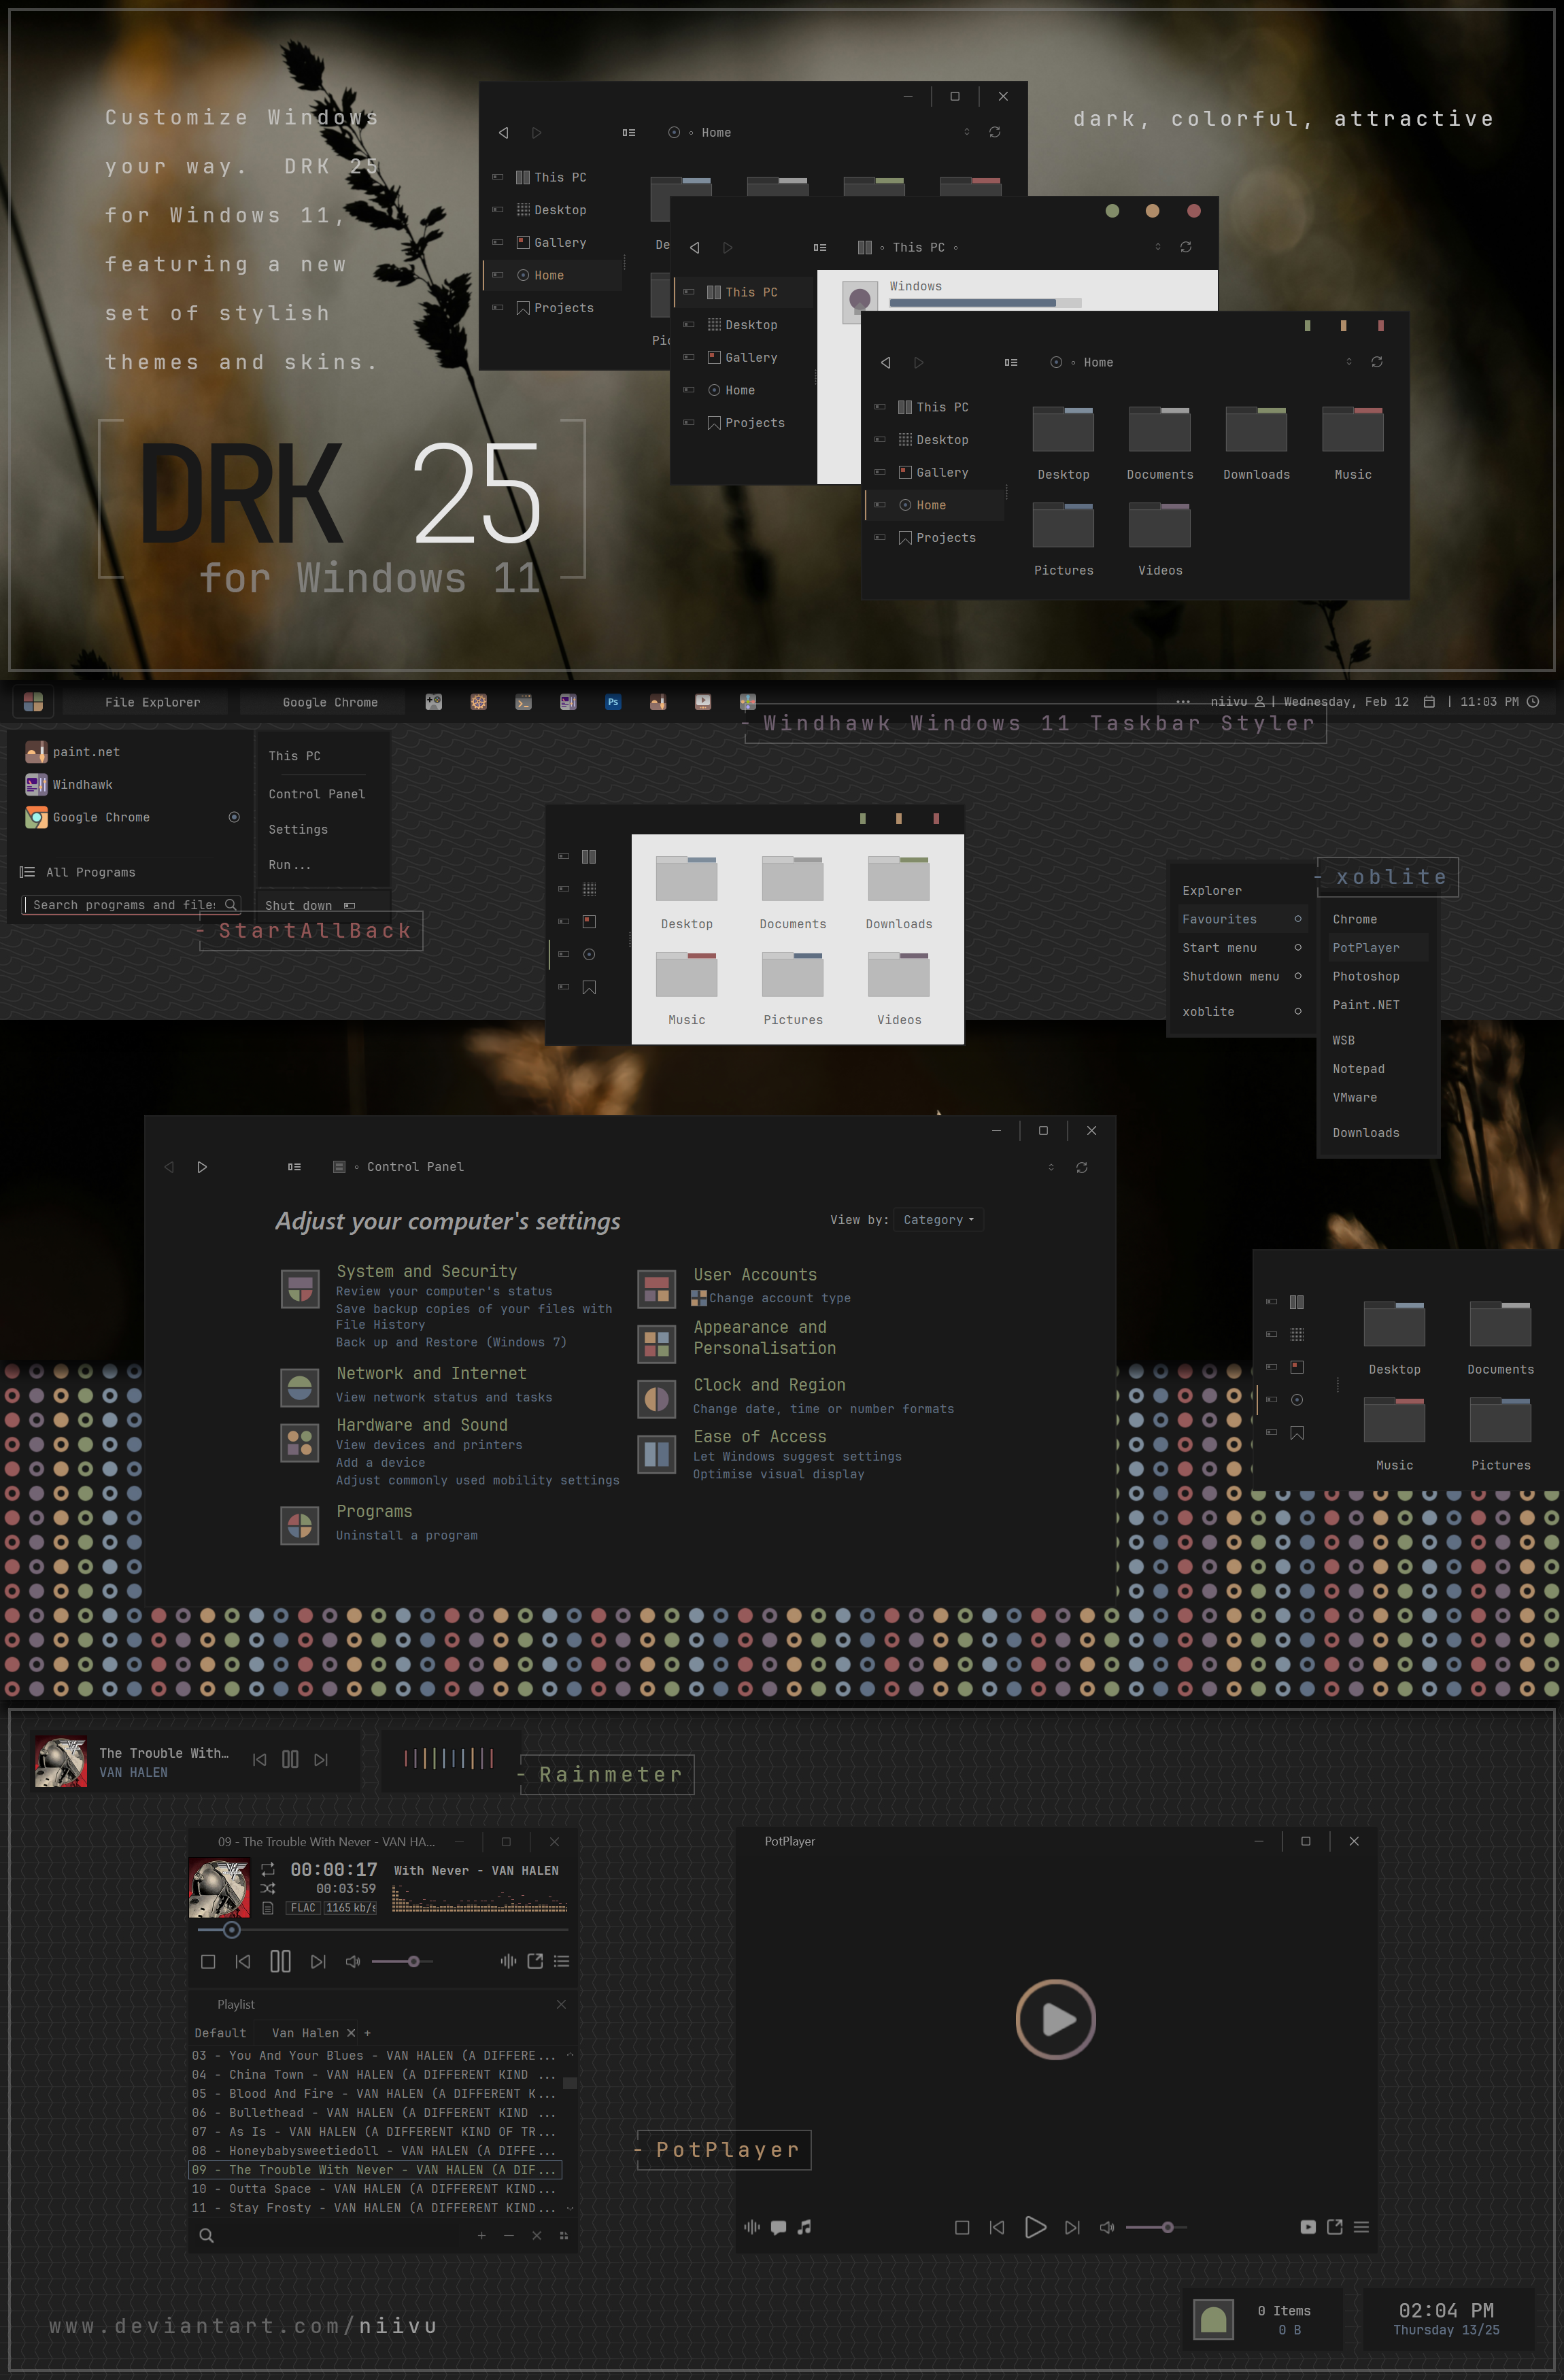Viewport: 1564px width, 2380px height.
Task: Toggle shuffle in the audio player
Action: coord(268,1888)
